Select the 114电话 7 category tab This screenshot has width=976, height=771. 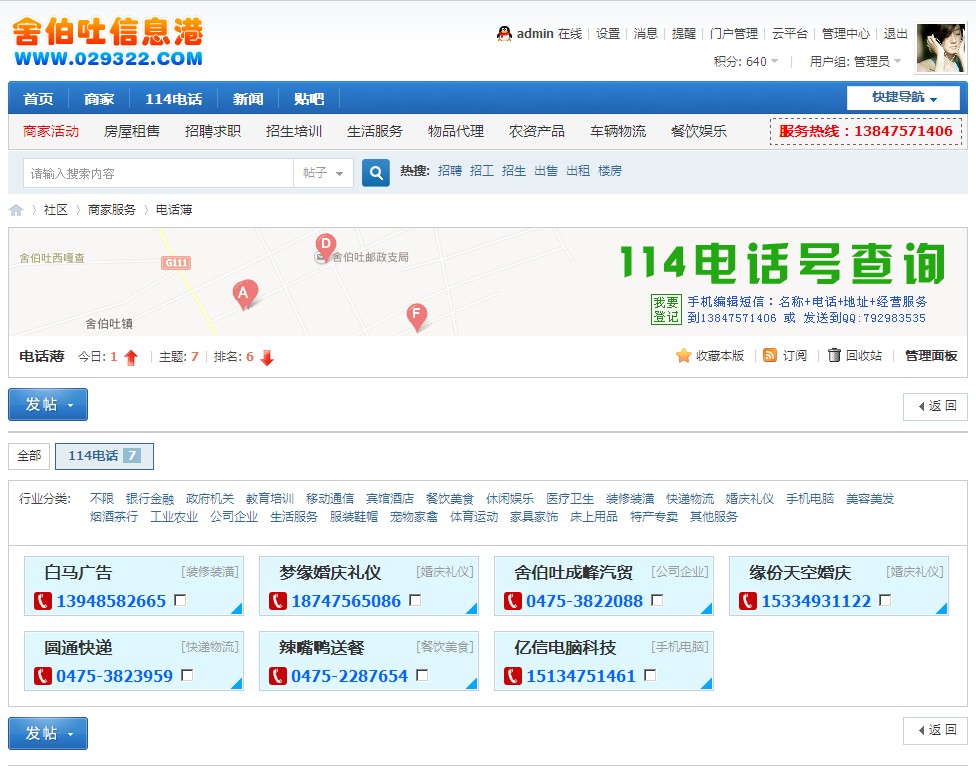pos(105,456)
